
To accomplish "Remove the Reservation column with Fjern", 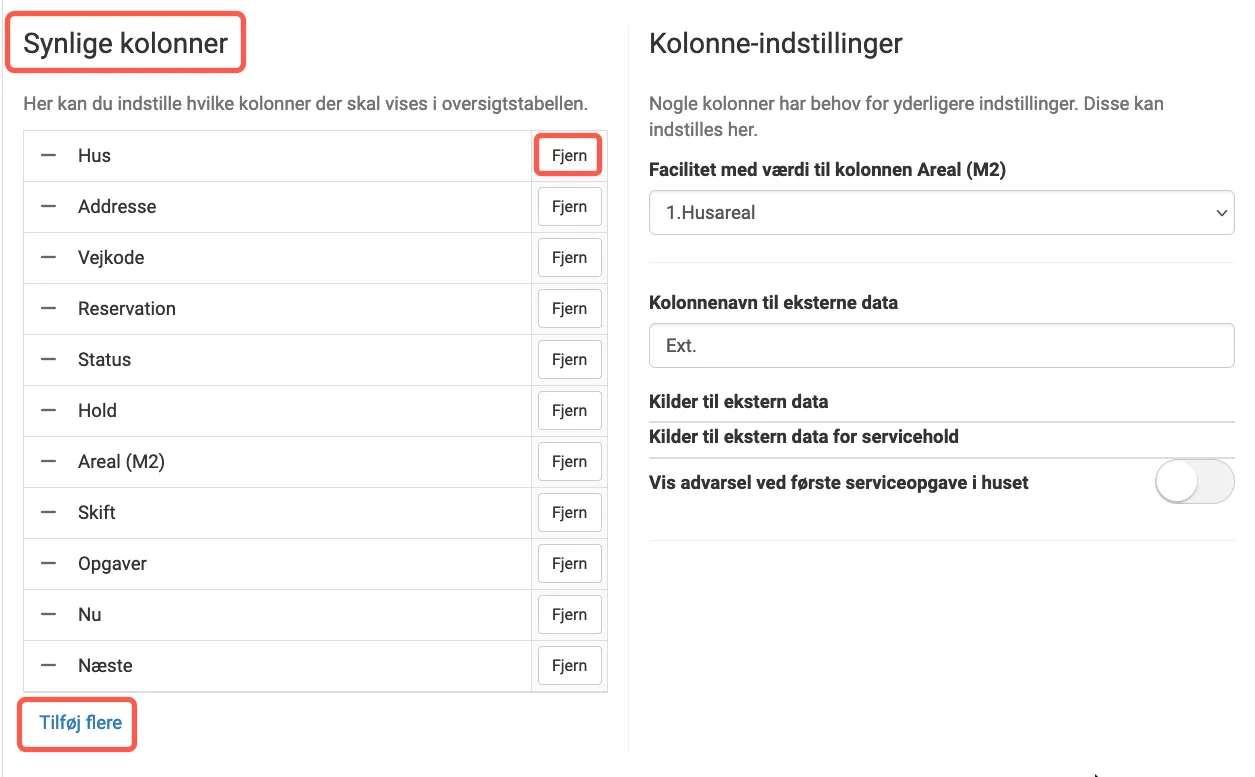I will point(569,308).
